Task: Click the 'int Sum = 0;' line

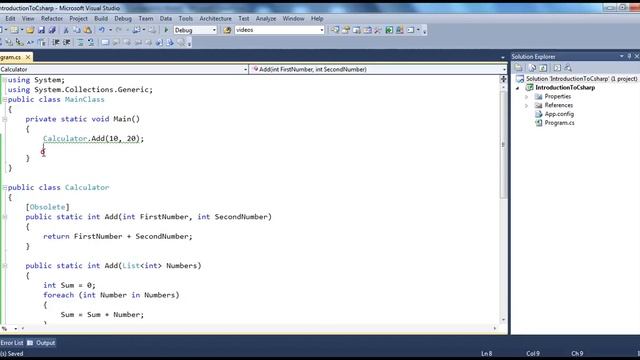Action: click(69, 285)
